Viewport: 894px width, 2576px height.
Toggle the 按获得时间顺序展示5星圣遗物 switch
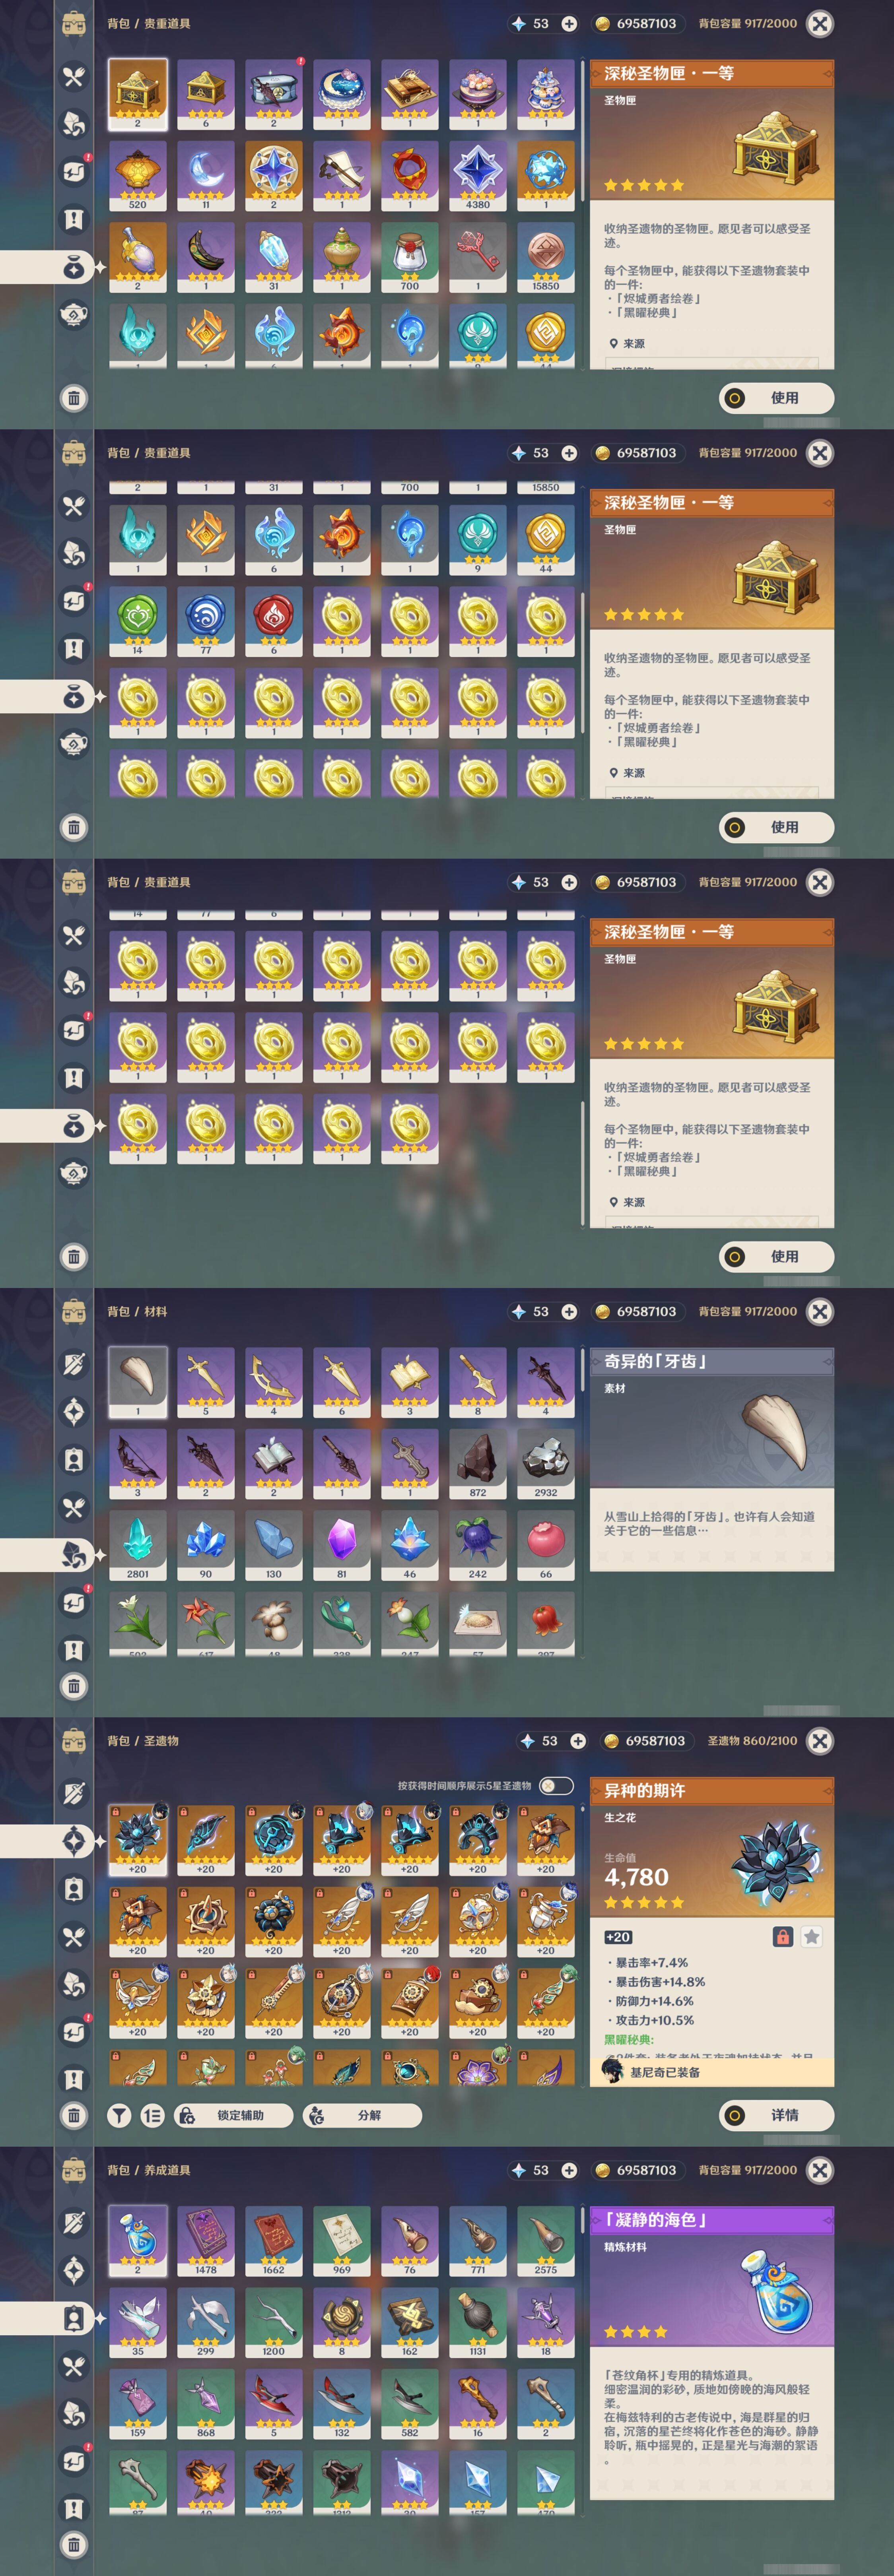coord(556,1785)
